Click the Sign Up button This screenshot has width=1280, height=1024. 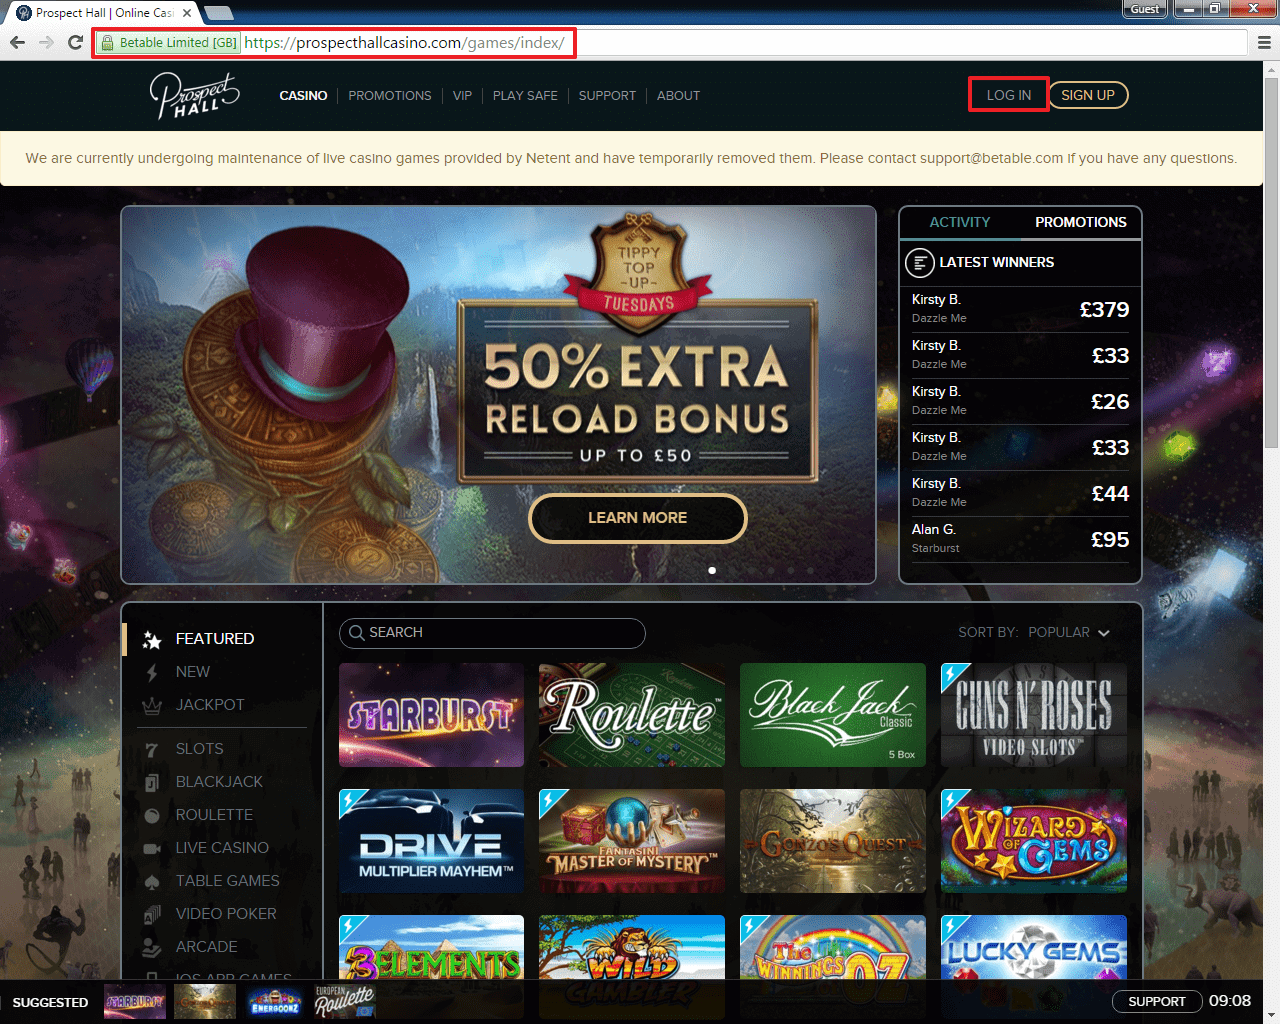pos(1088,95)
